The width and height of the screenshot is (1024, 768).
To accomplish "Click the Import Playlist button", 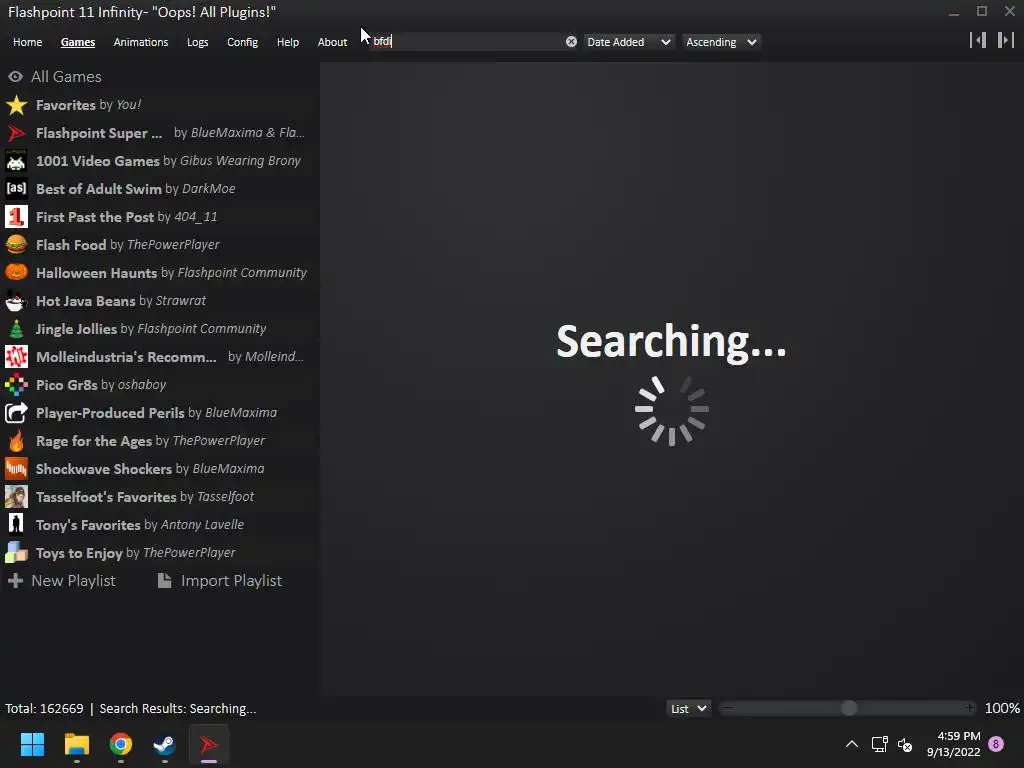I will click(220, 581).
